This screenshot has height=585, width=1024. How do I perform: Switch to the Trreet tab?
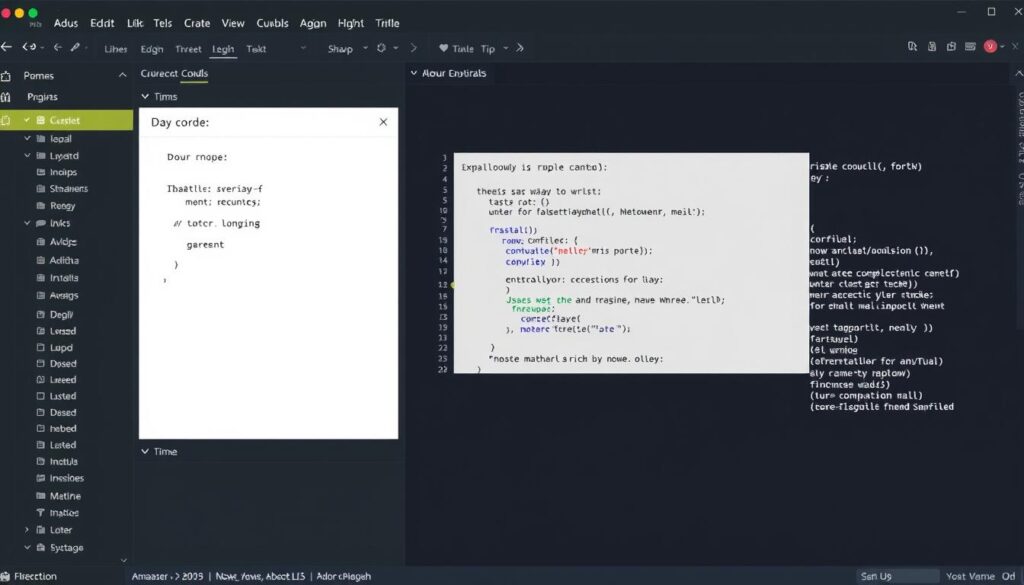tap(188, 49)
